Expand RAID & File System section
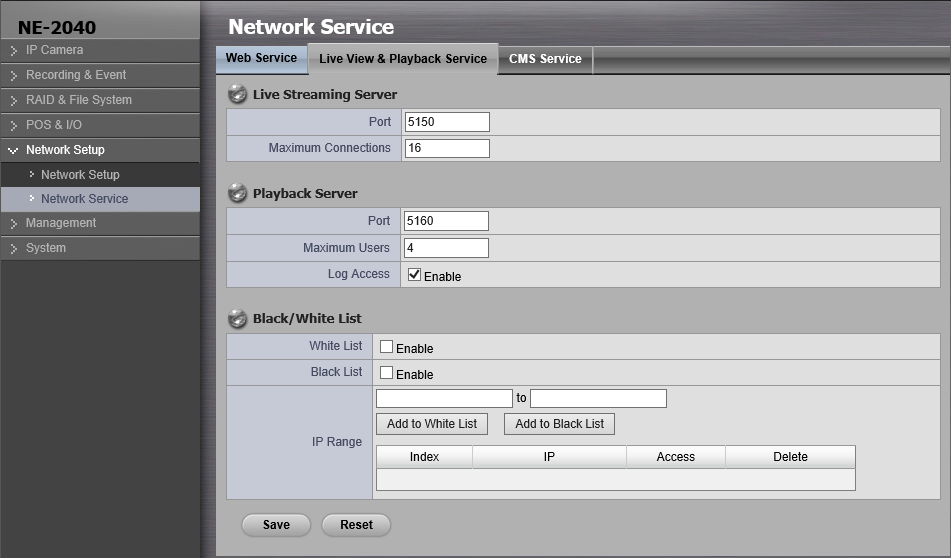951x558 pixels. coord(78,100)
